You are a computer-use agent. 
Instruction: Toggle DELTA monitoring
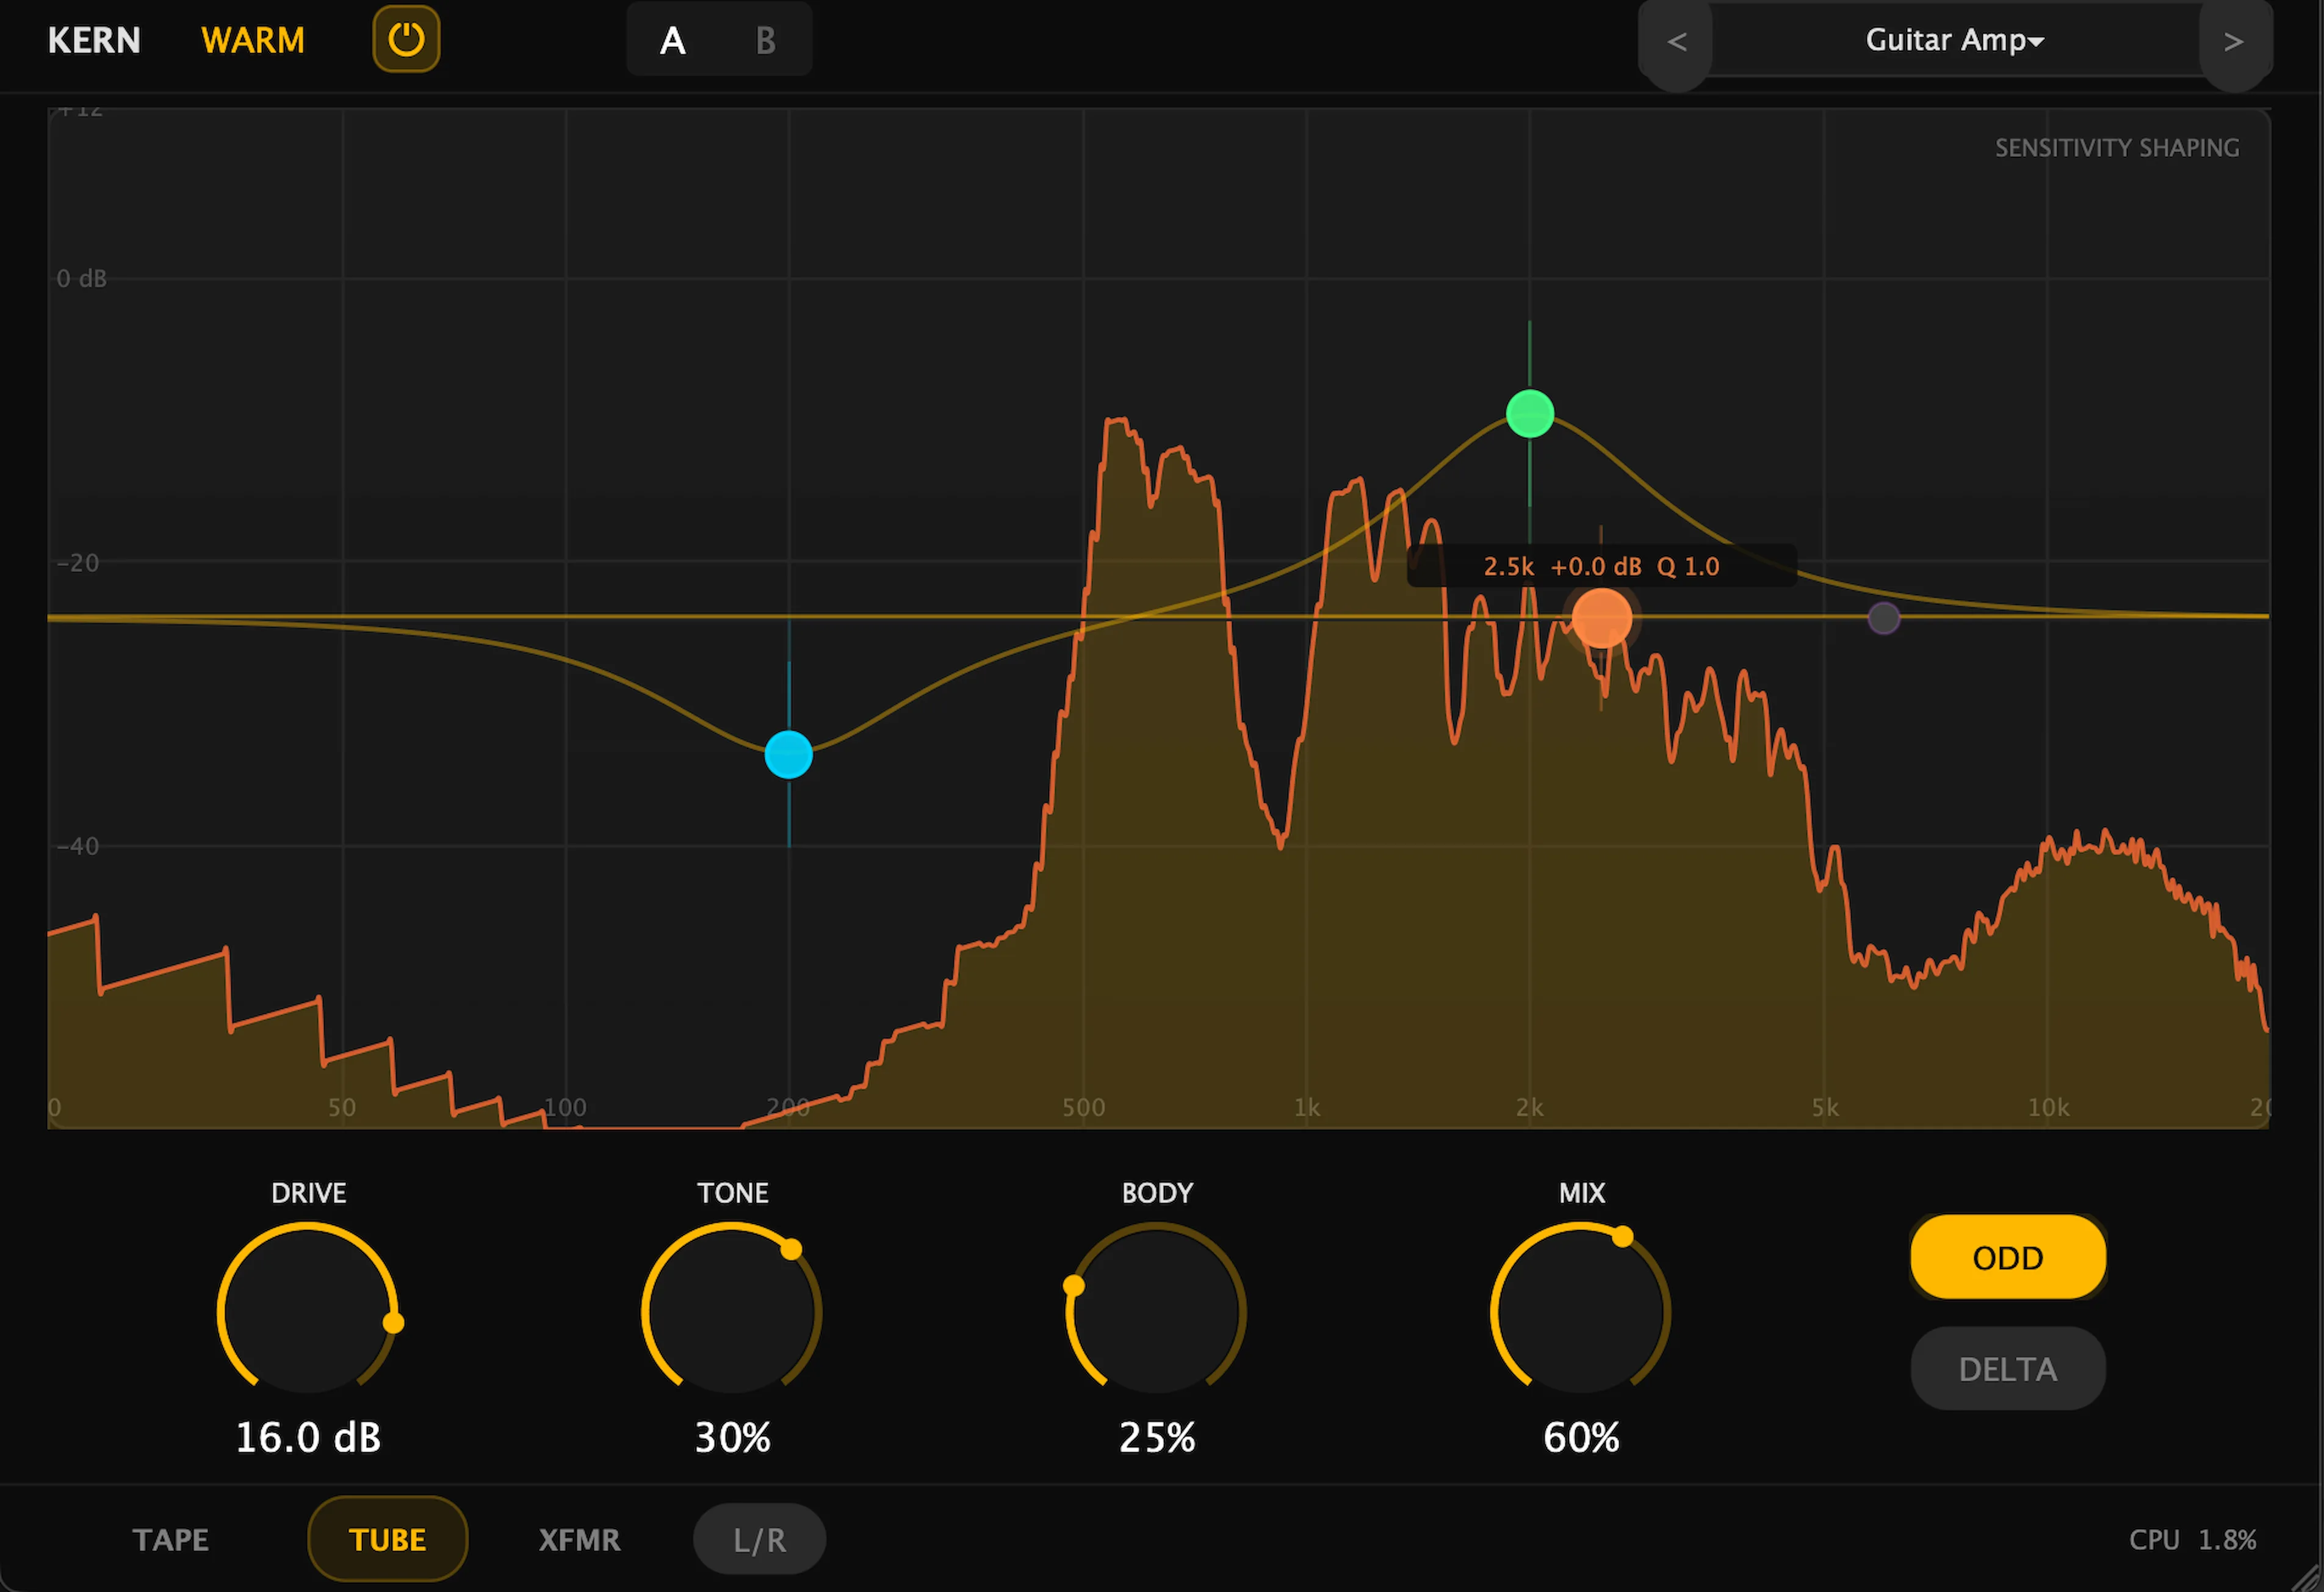2007,1368
